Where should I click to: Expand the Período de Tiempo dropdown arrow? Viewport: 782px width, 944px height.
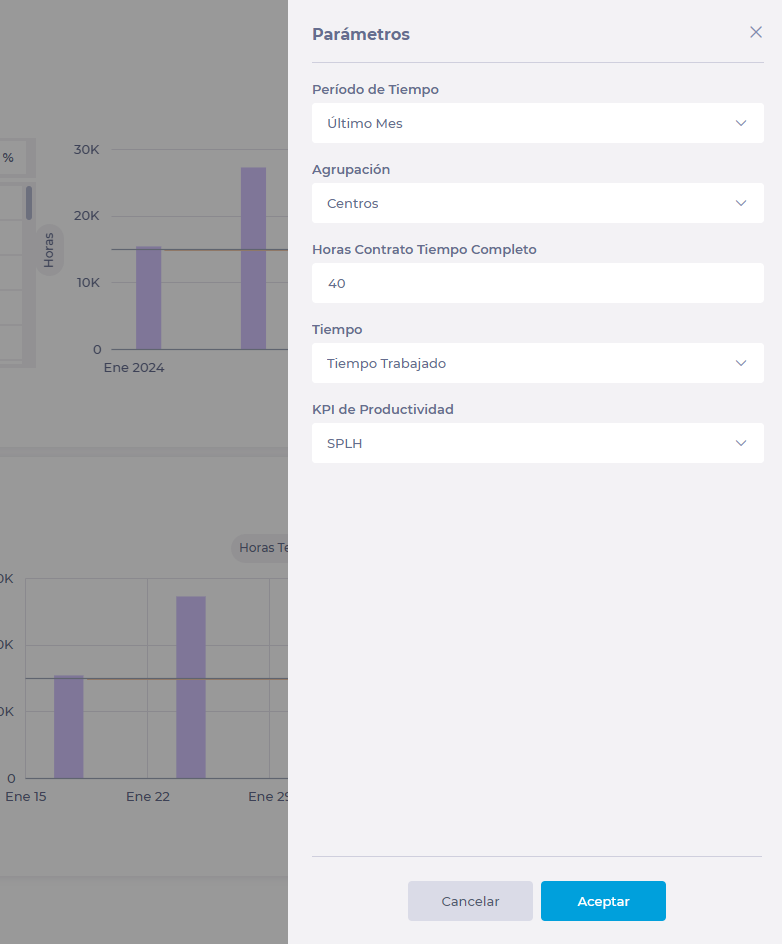click(x=741, y=123)
